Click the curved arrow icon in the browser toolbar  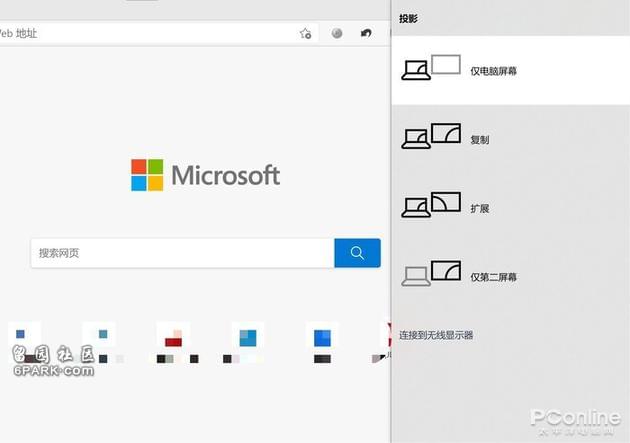click(366, 33)
